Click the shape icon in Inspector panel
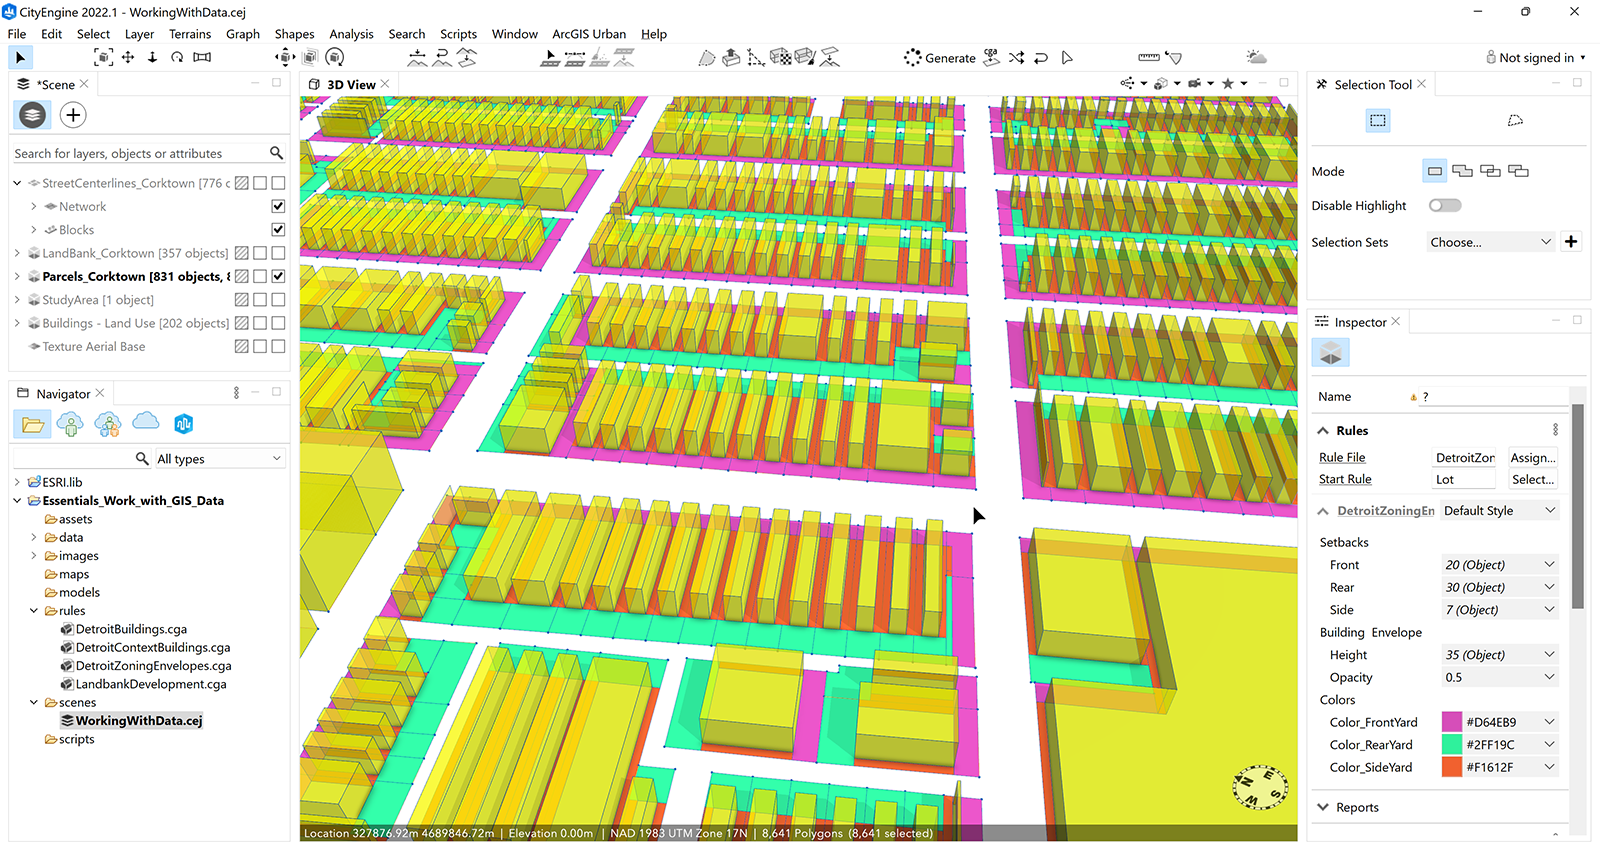 (x=1331, y=352)
